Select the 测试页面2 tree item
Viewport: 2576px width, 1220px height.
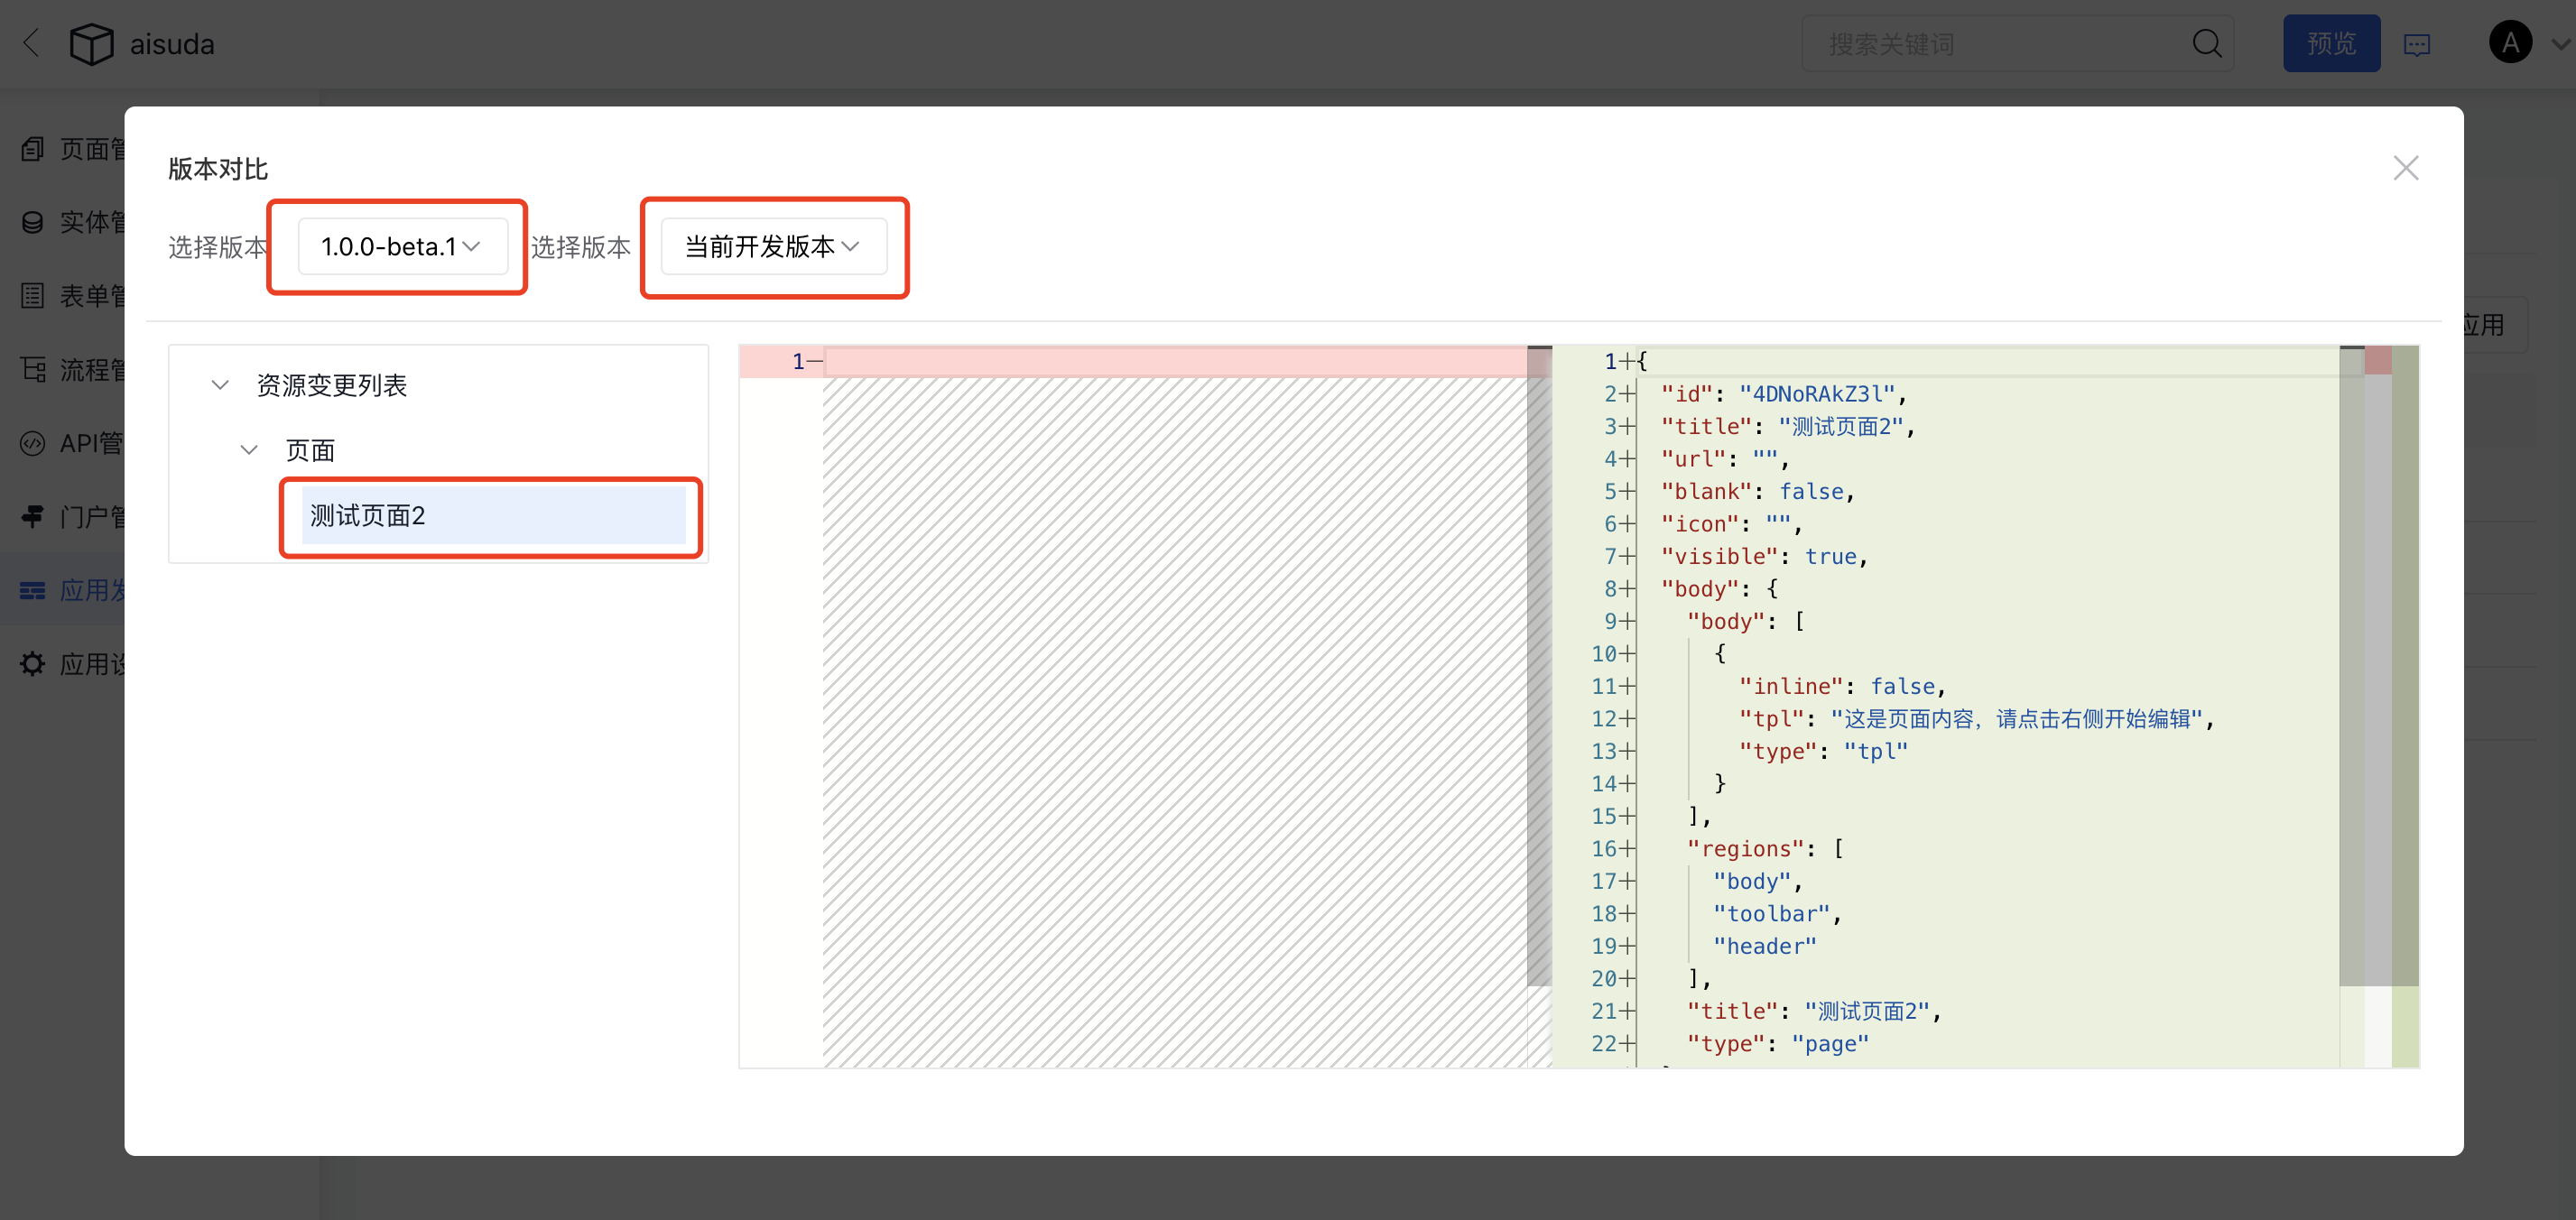(493, 515)
